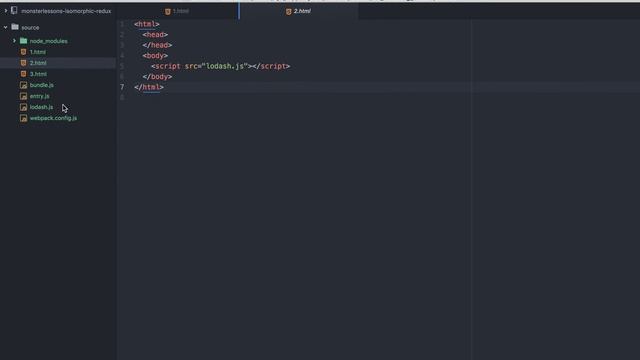Select the 2.html editor tab
The width and height of the screenshot is (640, 360).
(298, 11)
